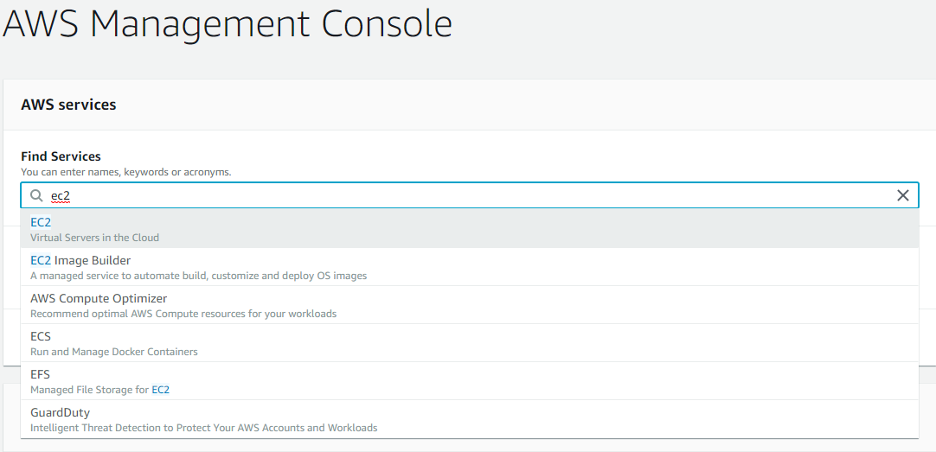The width and height of the screenshot is (936, 452).
Task: Click the highlighted EC2 in the EFS description
Action: (161, 390)
